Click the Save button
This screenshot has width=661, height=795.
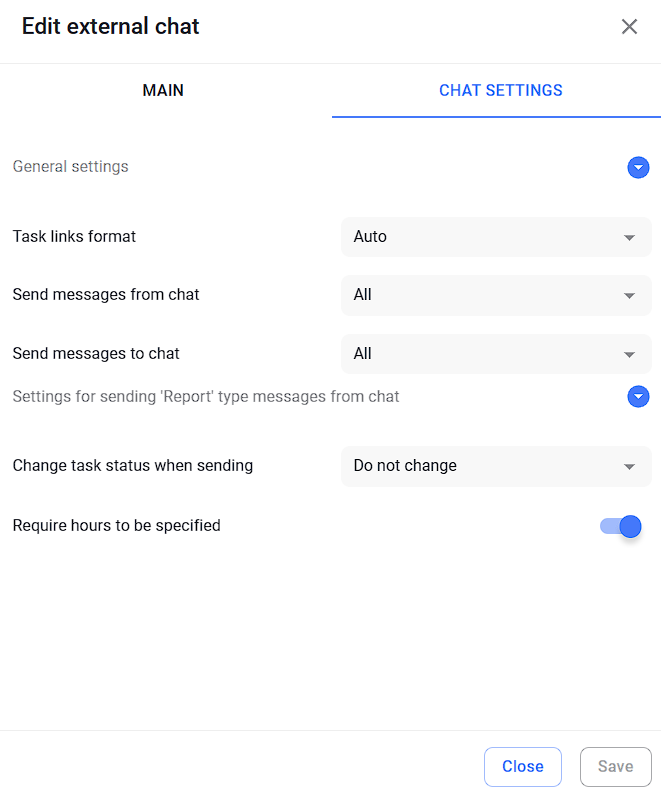click(x=615, y=766)
